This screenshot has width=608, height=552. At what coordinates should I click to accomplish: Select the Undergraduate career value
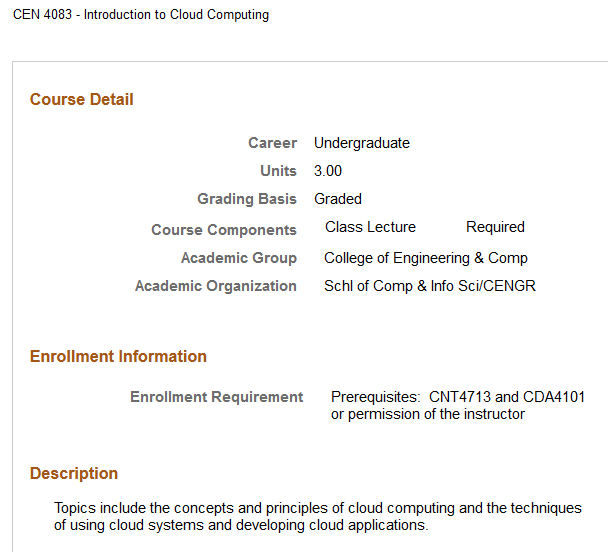(362, 143)
